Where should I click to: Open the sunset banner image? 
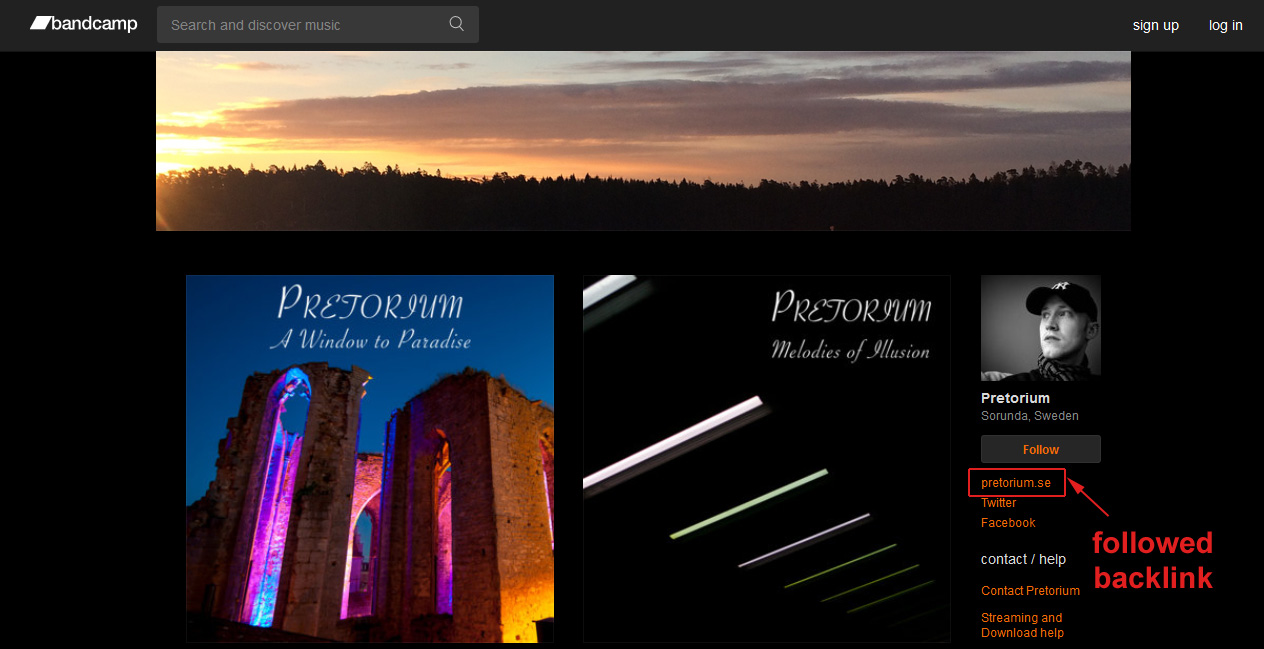pyautogui.click(x=643, y=141)
